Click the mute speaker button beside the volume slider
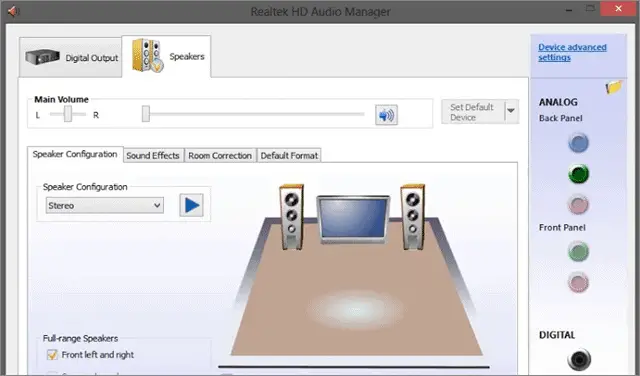640x376 pixels. click(386, 115)
